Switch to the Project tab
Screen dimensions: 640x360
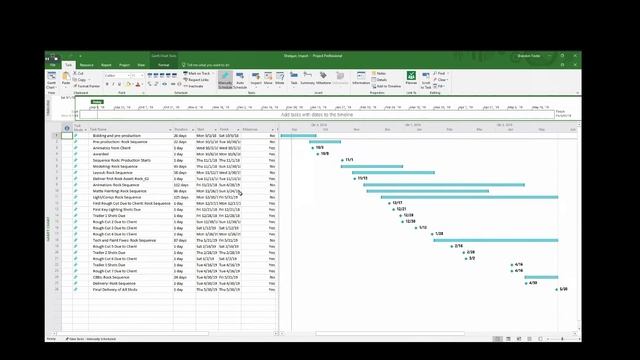coord(124,65)
